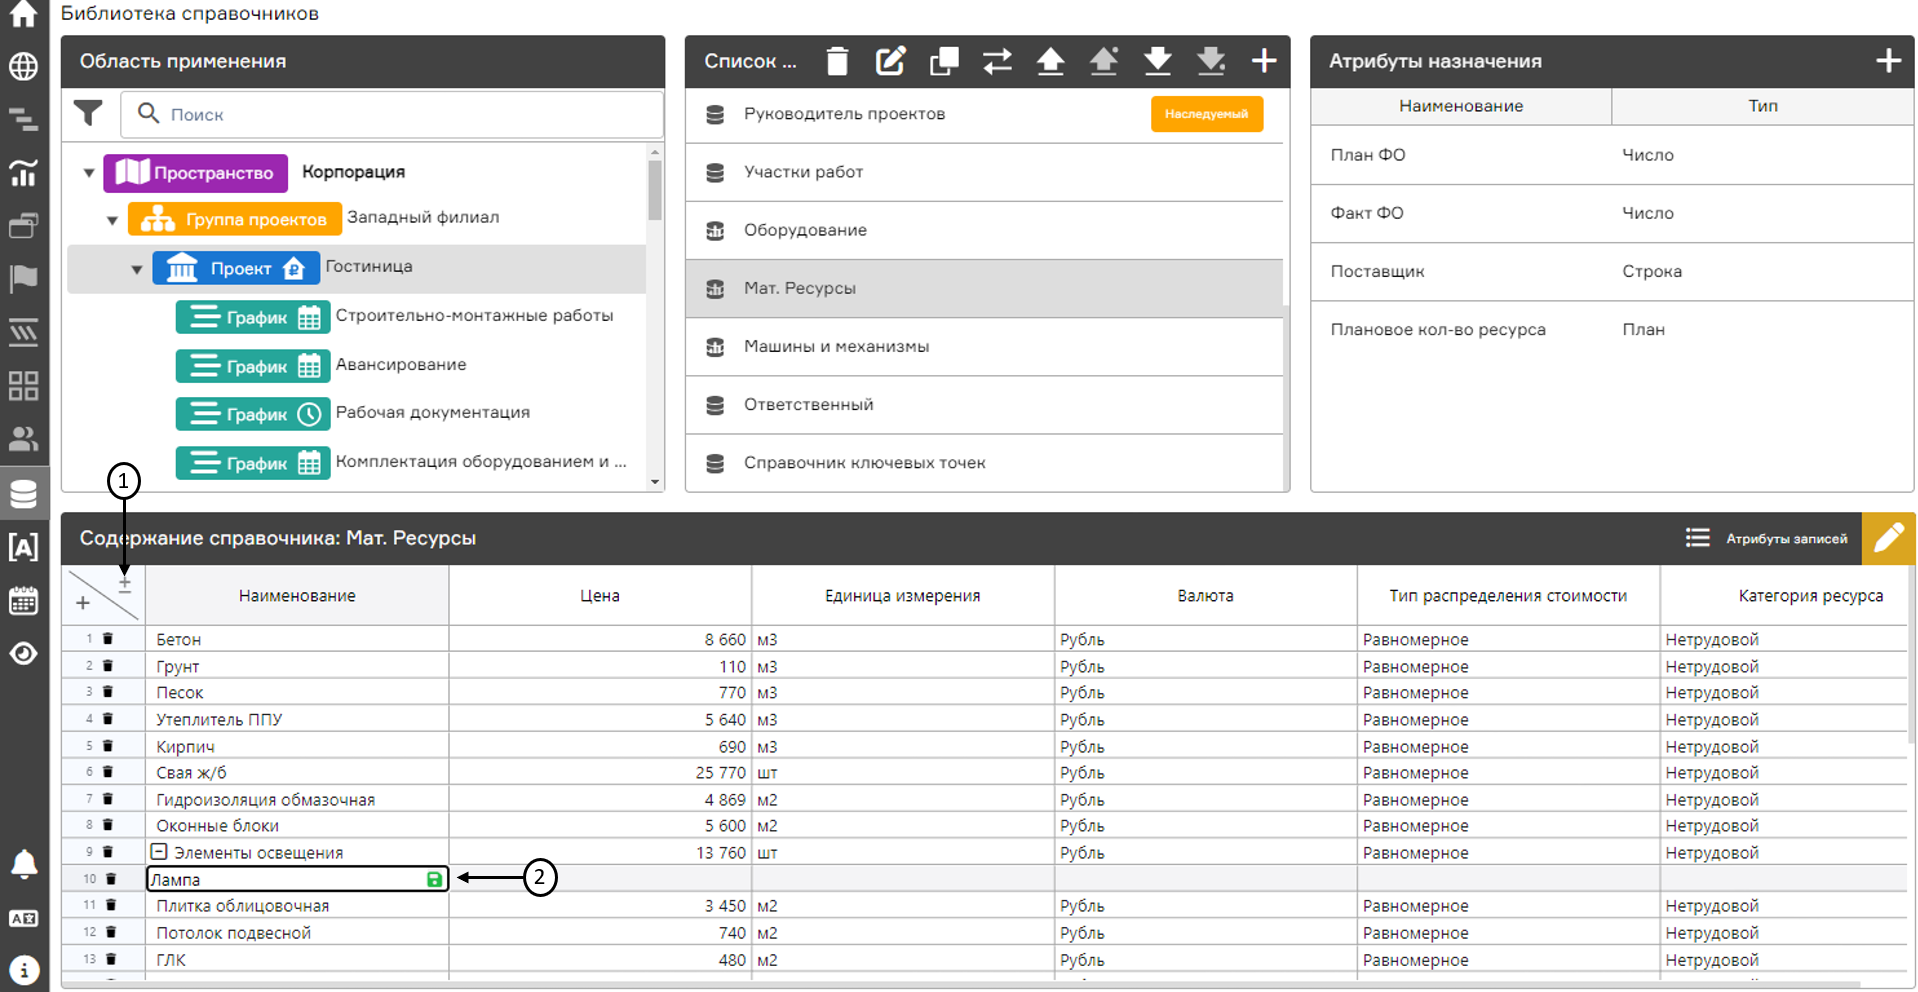
Task: Select the Мат. Ресурсы list
Action: click(x=984, y=288)
